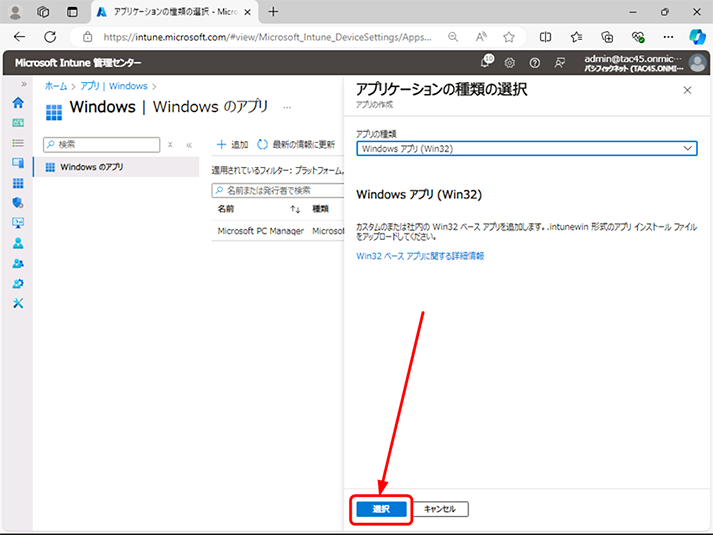713x535 pixels.
Task: Open notifications bell in Intune header
Action: click(x=487, y=62)
